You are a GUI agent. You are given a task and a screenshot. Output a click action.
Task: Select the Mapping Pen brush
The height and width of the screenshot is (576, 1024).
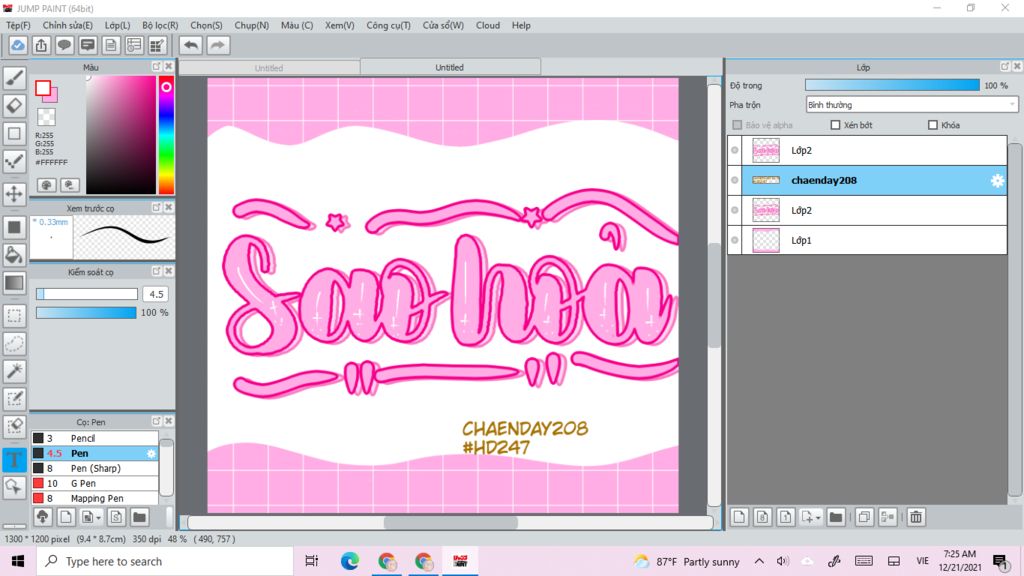[95, 498]
